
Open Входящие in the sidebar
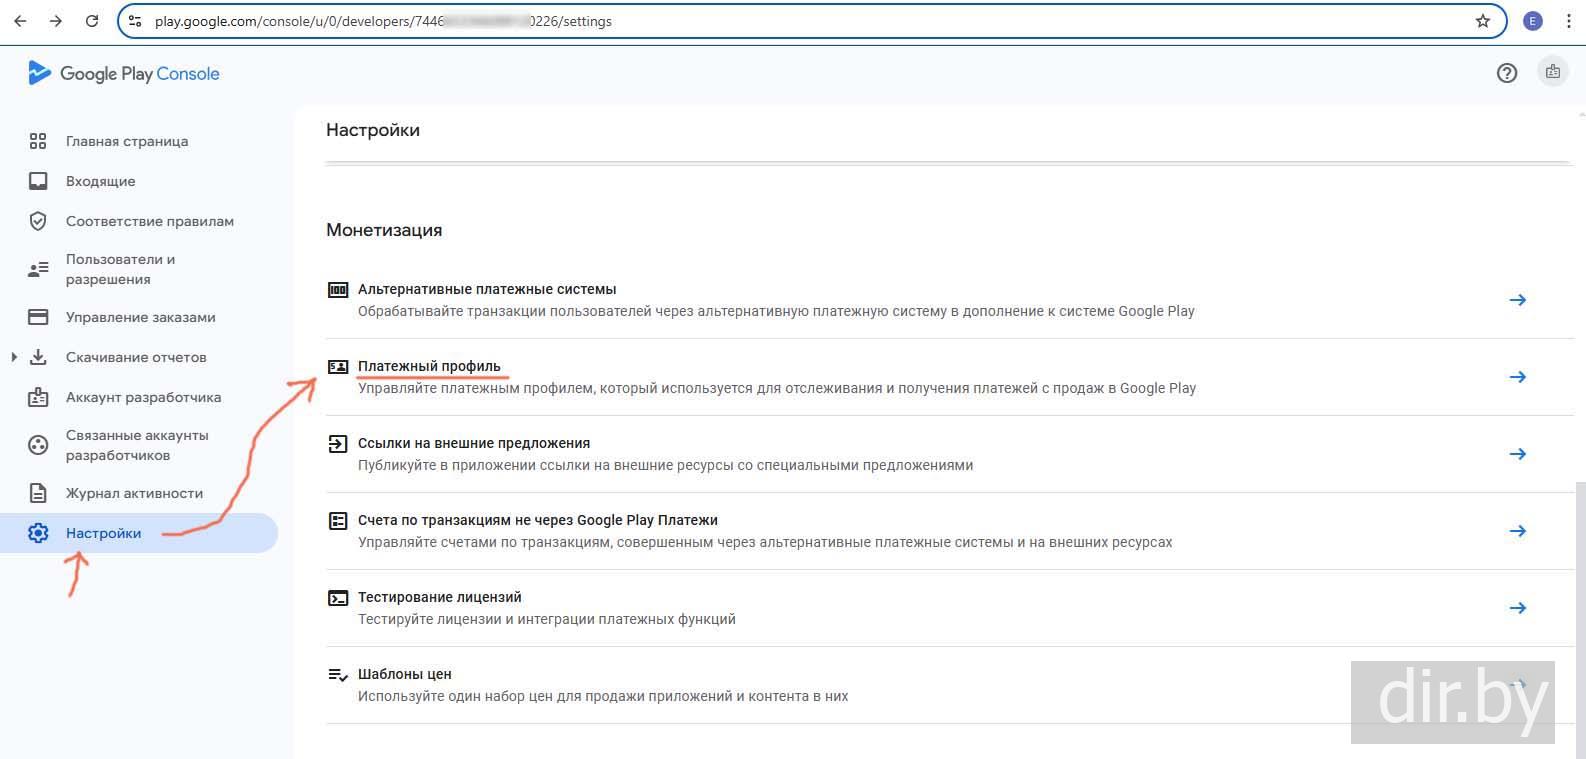click(x=100, y=181)
